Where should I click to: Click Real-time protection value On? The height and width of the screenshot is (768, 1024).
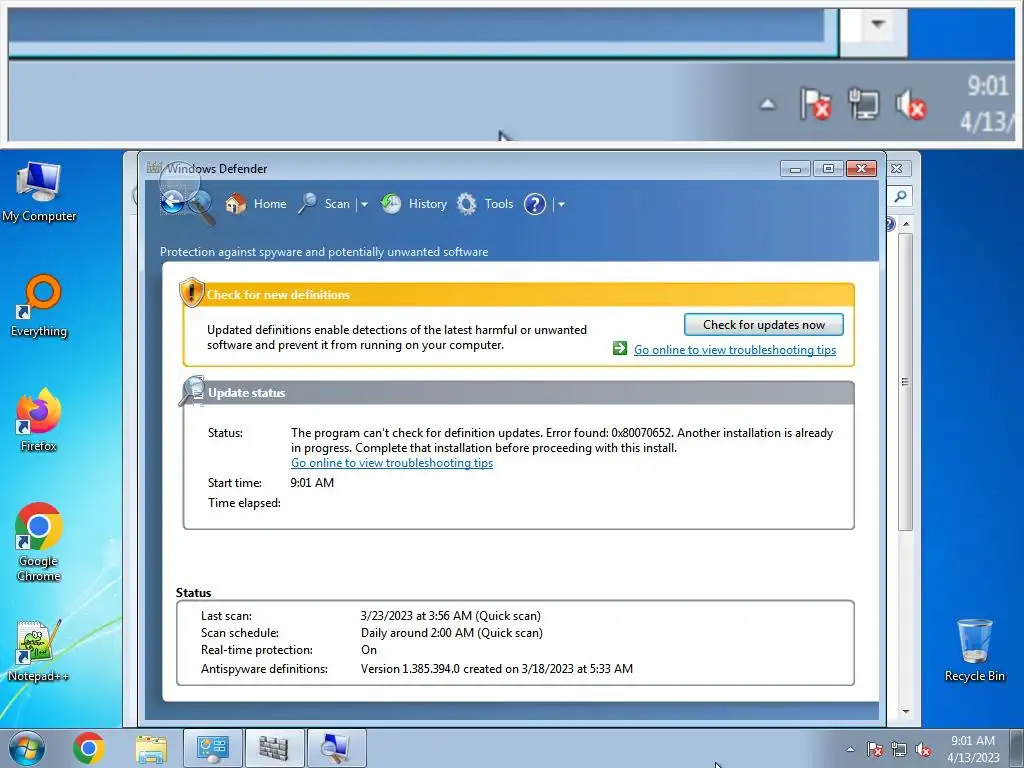tap(369, 650)
